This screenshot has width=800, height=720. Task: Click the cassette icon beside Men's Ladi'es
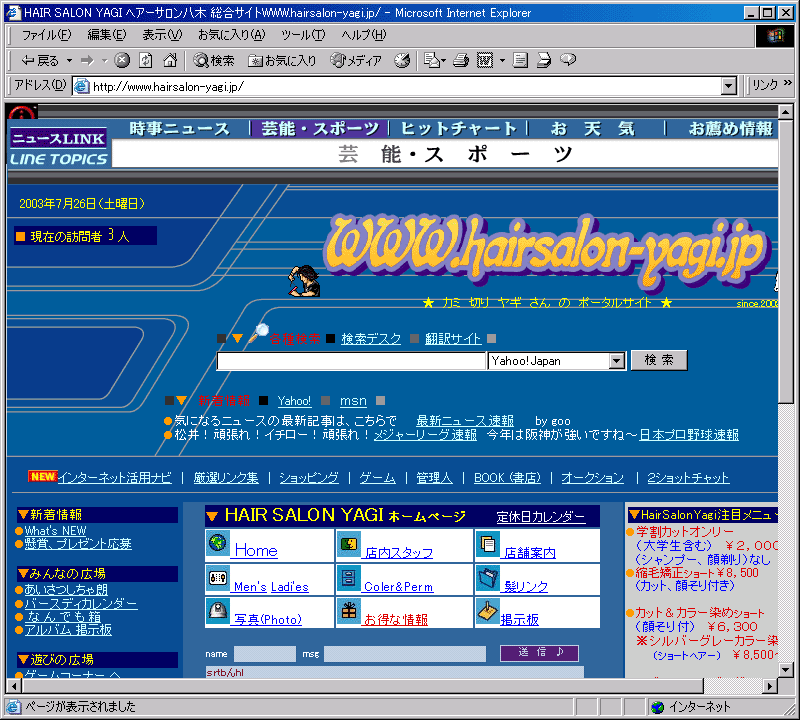pyautogui.click(x=218, y=578)
